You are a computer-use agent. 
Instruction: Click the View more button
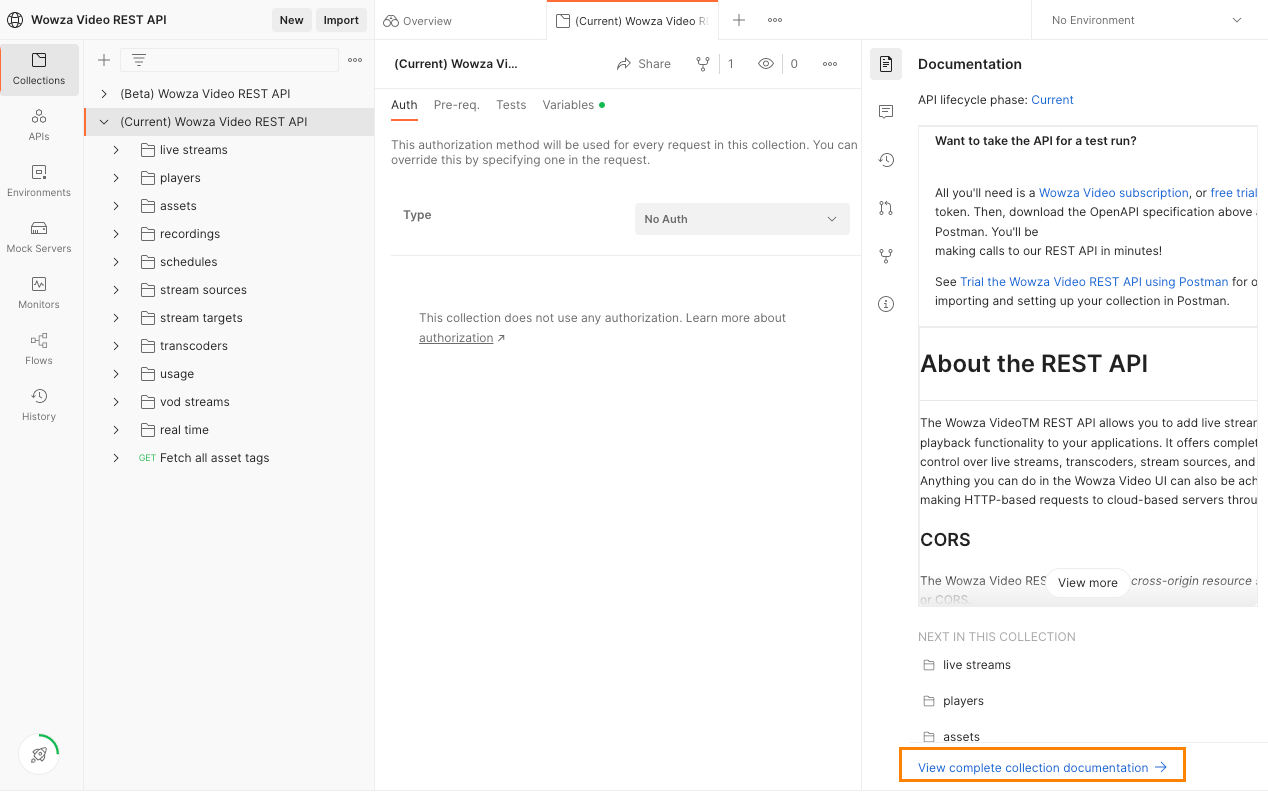coord(1087,583)
